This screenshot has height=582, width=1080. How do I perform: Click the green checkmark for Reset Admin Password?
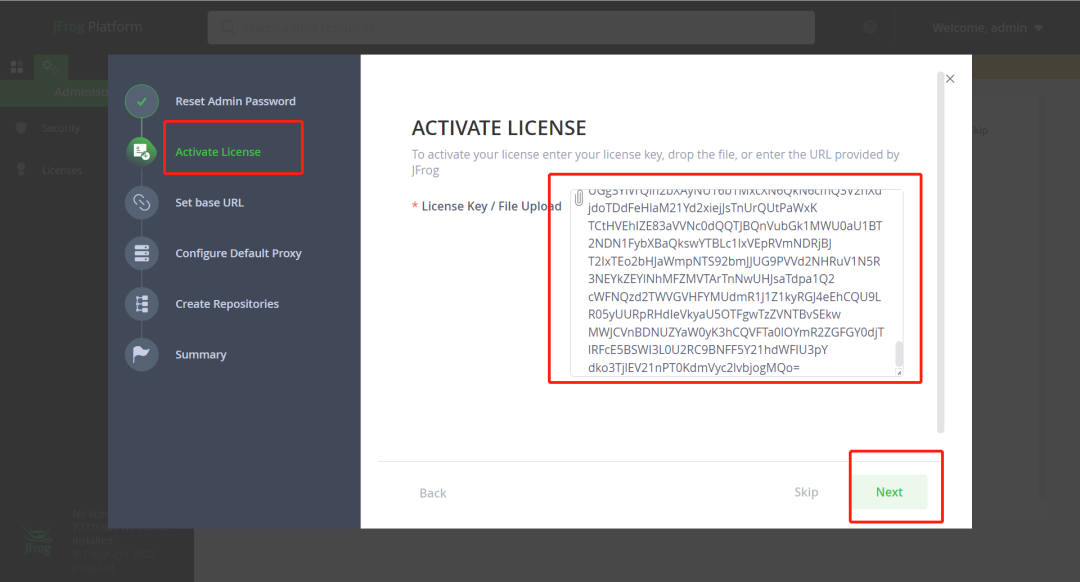pos(141,101)
